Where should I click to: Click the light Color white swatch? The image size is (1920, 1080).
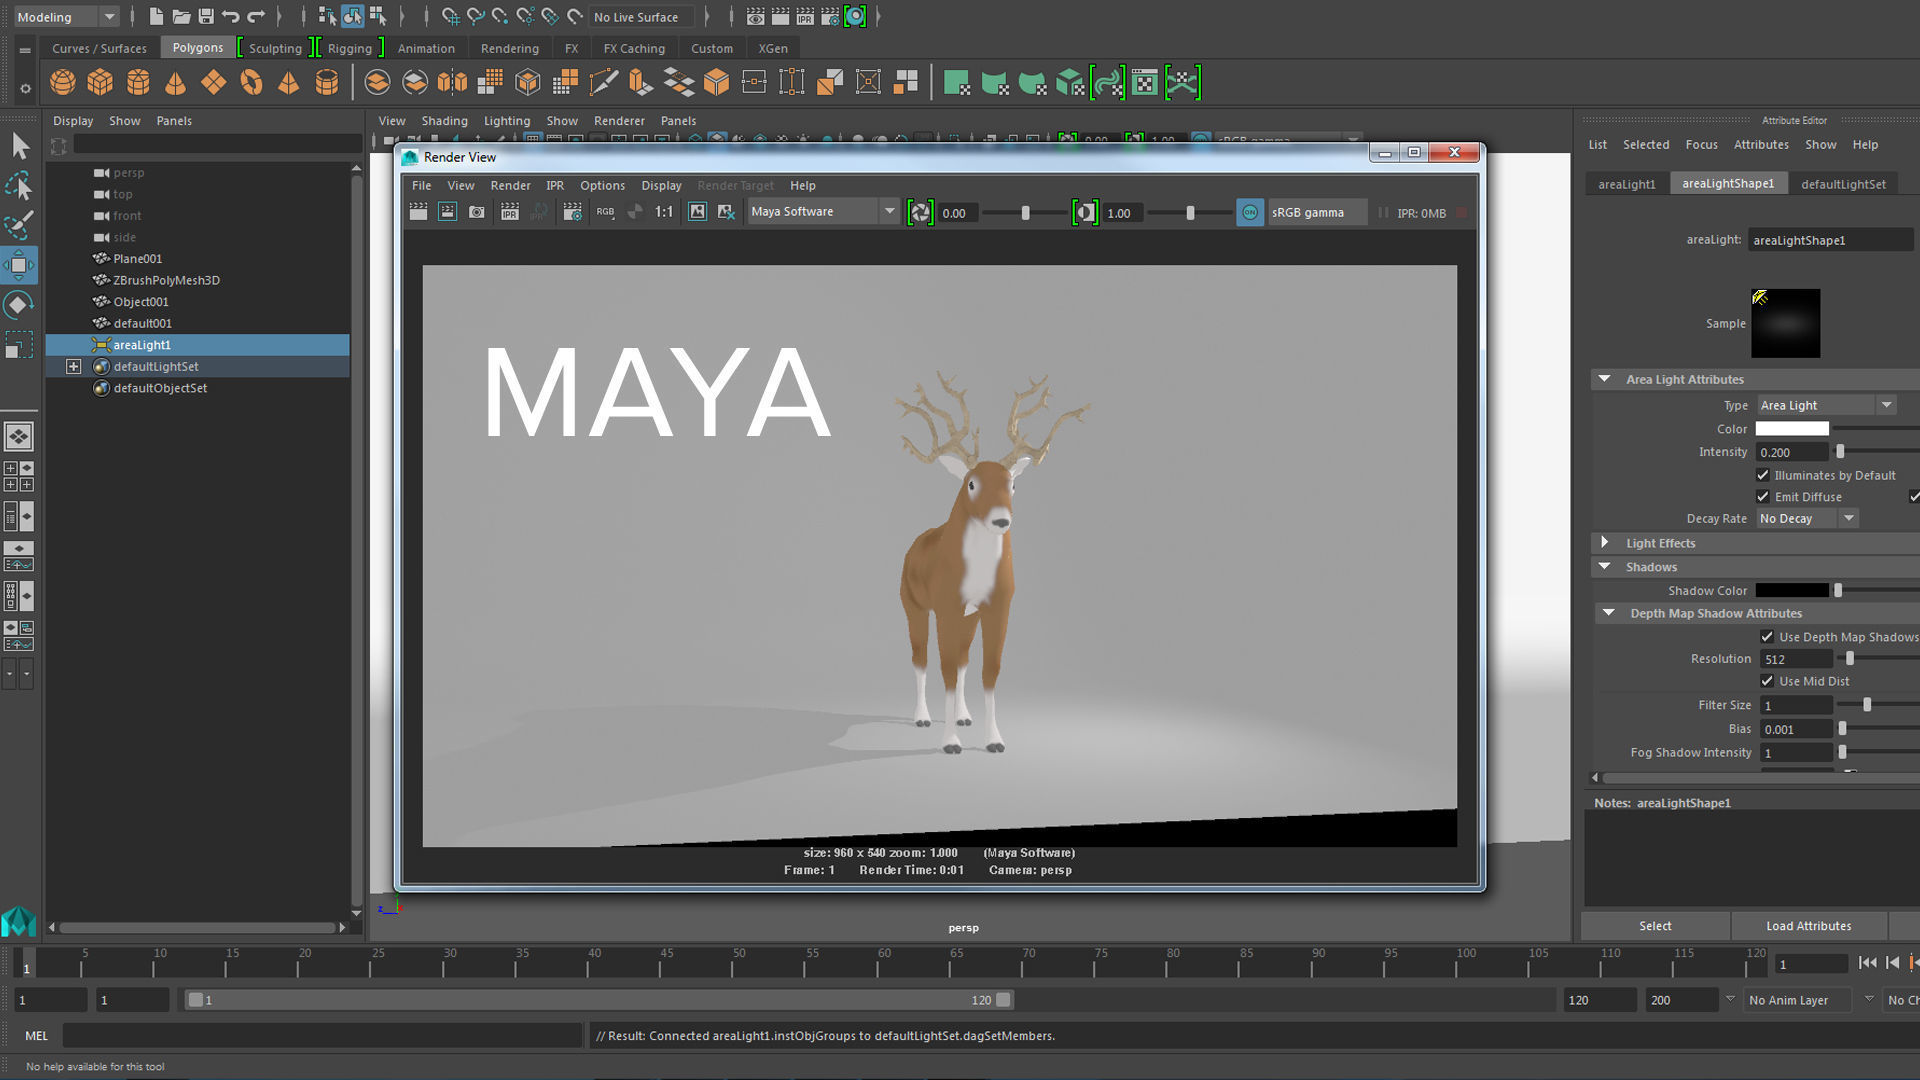(1792, 429)
